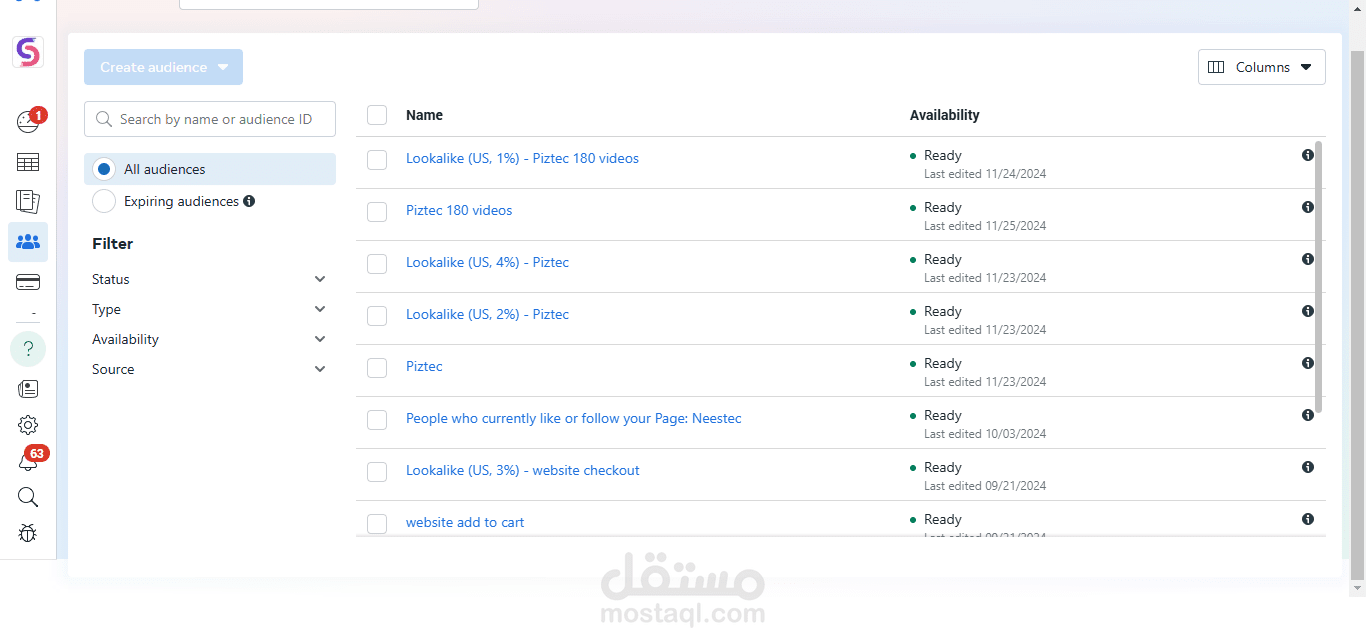Screen dimensions: 1366x641
Task: Open the Create audience dropdown
Action: (x=163, y=67)
